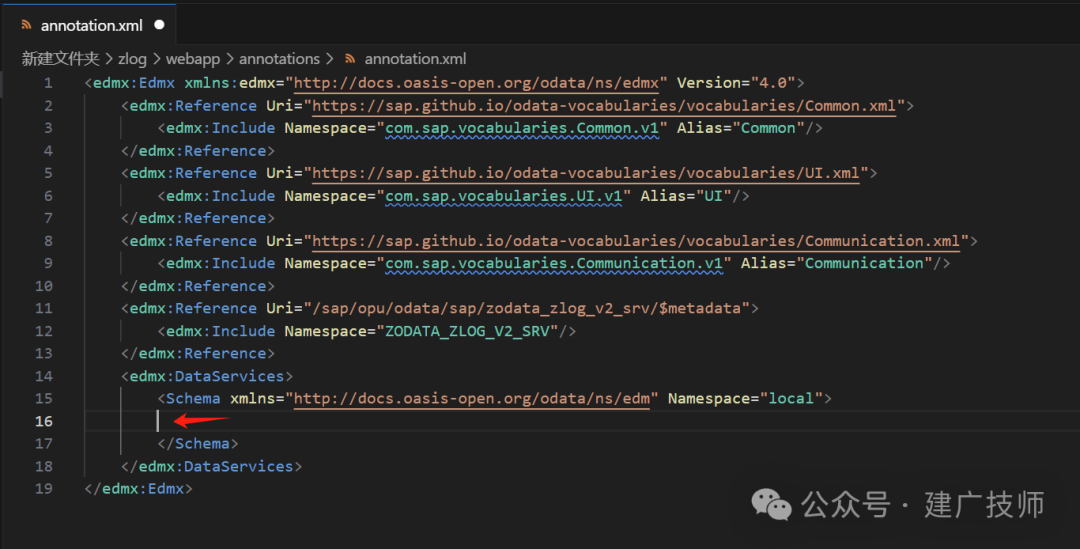Click line number 16 in the gutter

coord(43,421)
